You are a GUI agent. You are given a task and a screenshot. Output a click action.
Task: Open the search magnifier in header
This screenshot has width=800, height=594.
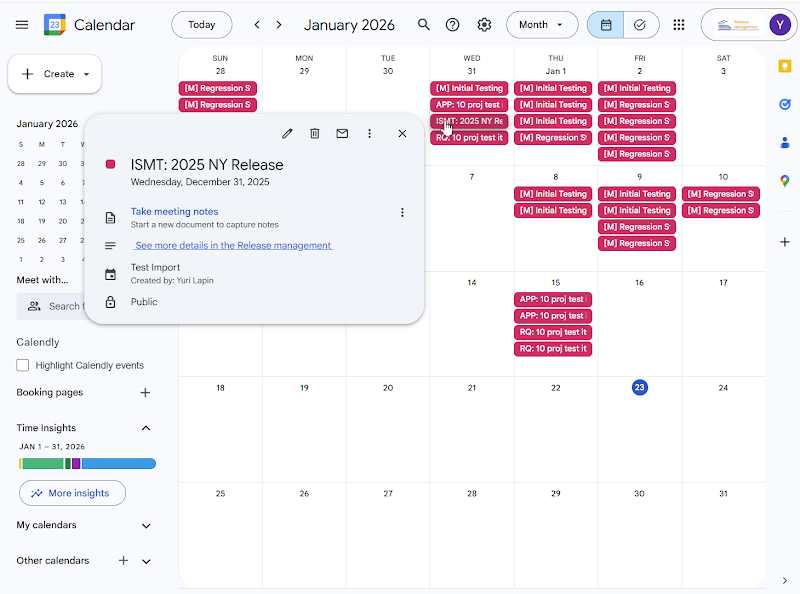point(424,25)
